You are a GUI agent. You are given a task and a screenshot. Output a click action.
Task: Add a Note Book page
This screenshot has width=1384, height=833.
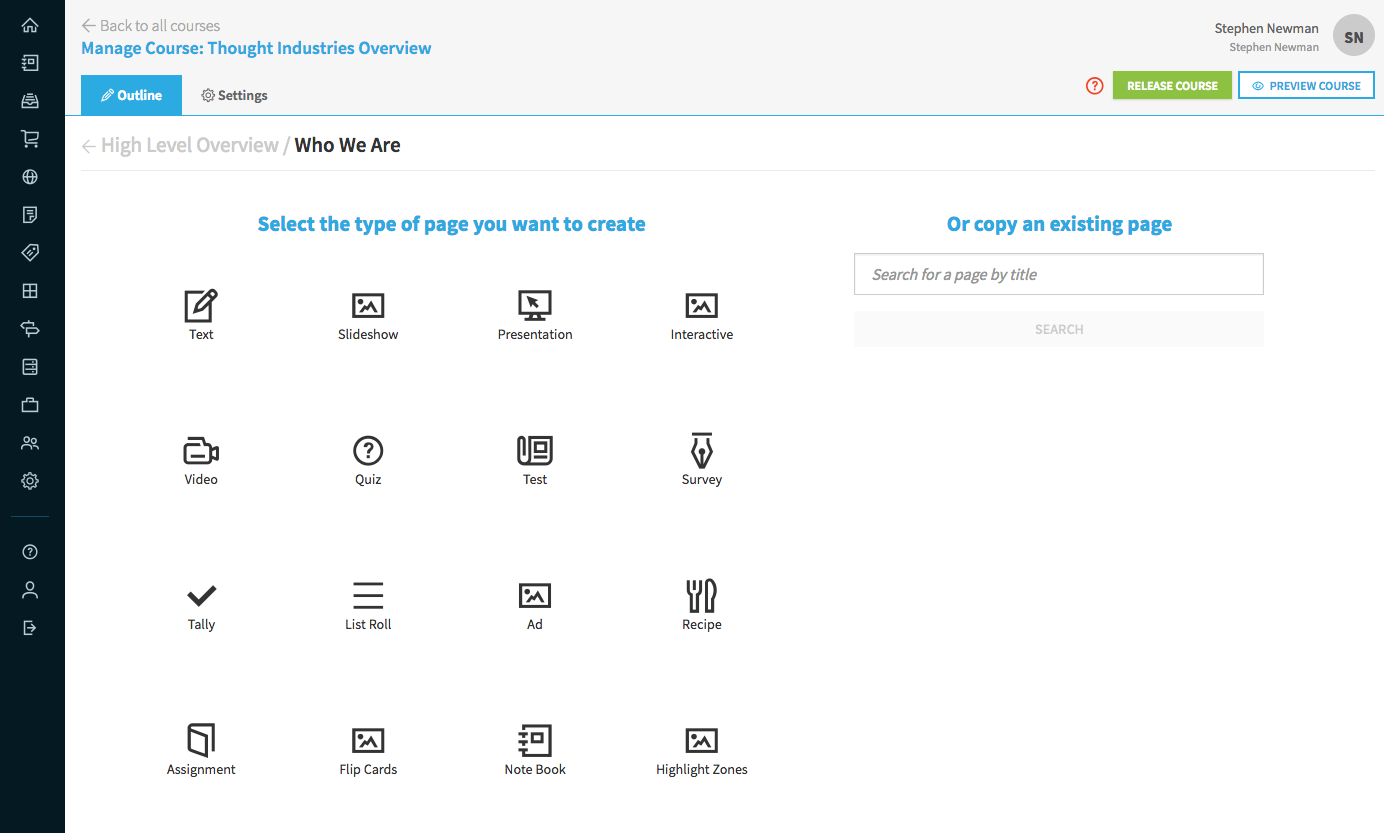[x=535, y=741]
